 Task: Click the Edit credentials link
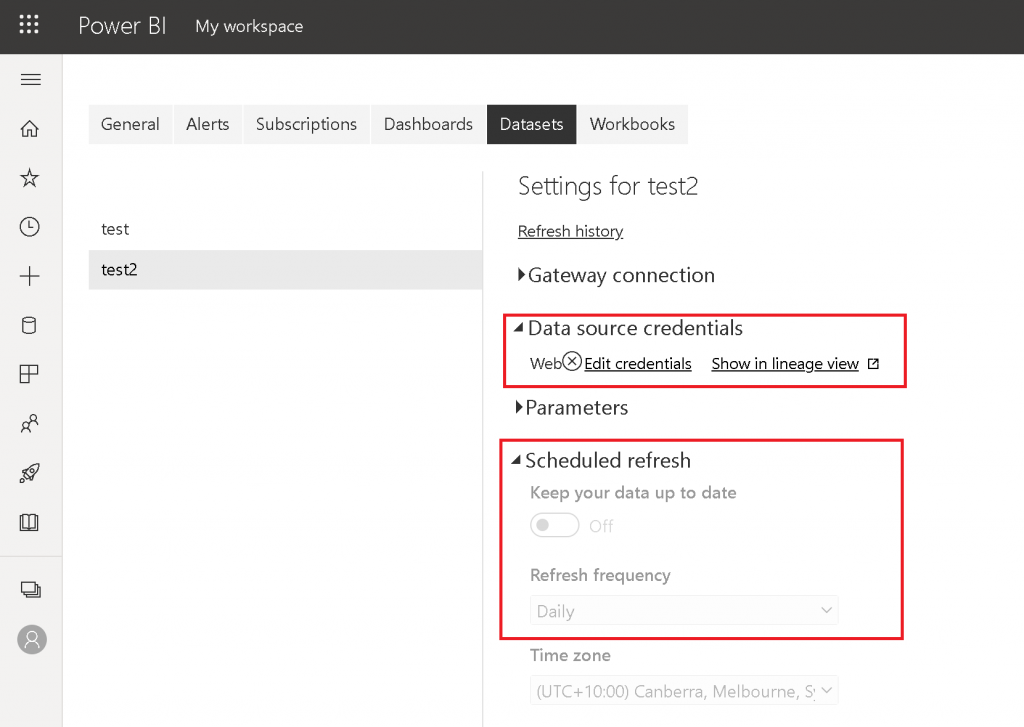click(x=637, y=364)
